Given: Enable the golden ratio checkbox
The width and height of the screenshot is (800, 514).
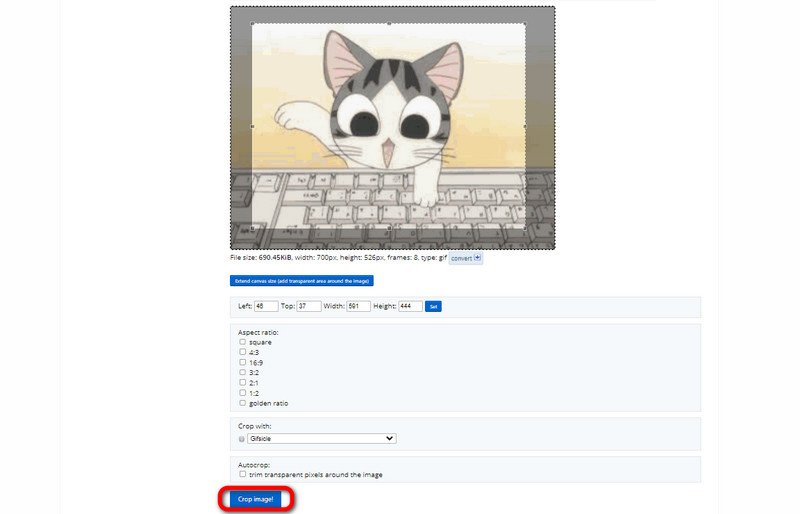Looking at the screenshot, I should 242,403.
